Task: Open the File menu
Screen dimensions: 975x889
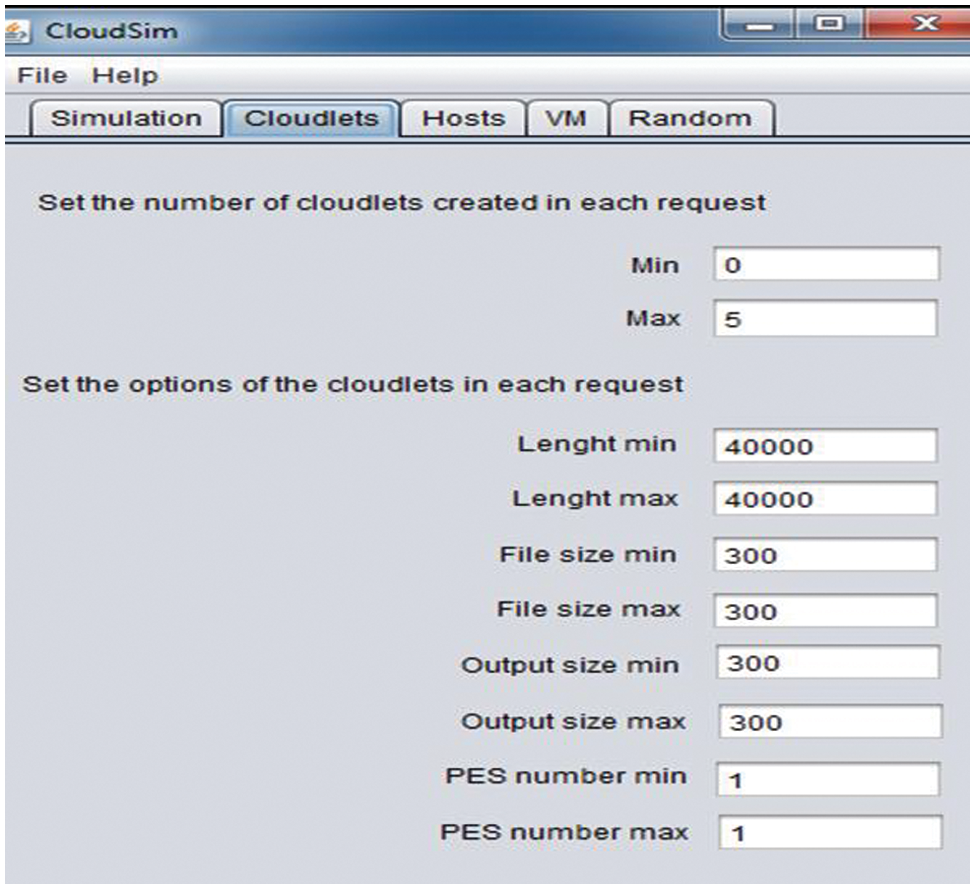Action: [x=42, y=76]
